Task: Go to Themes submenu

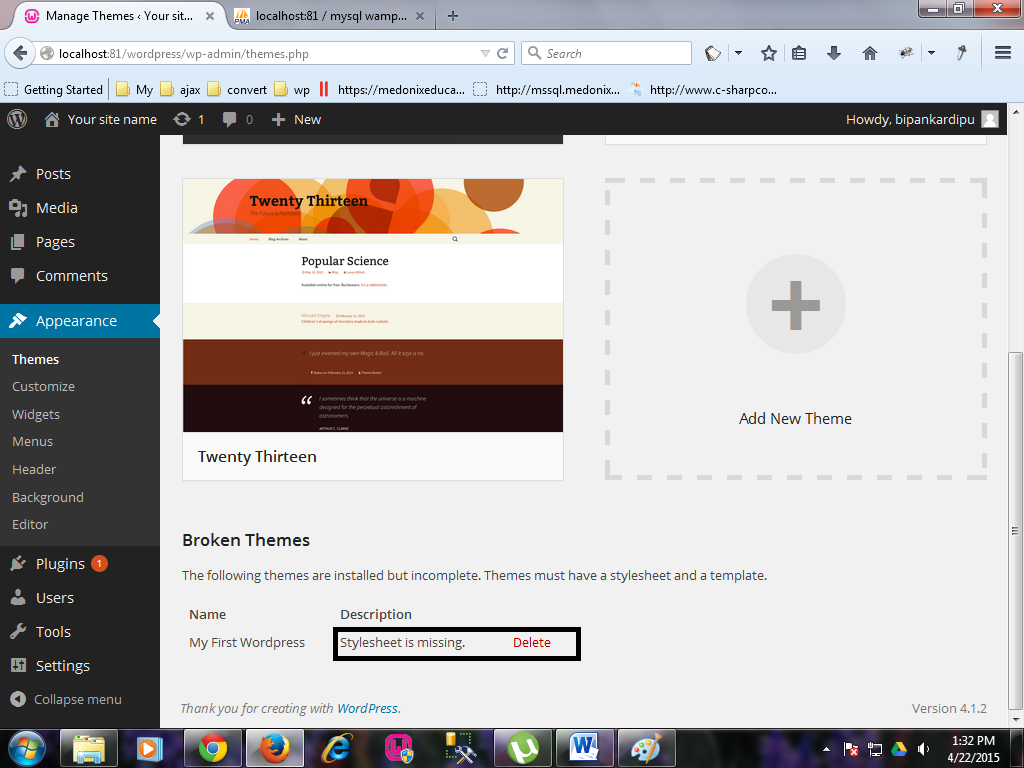Action: [x=35, y=359]
